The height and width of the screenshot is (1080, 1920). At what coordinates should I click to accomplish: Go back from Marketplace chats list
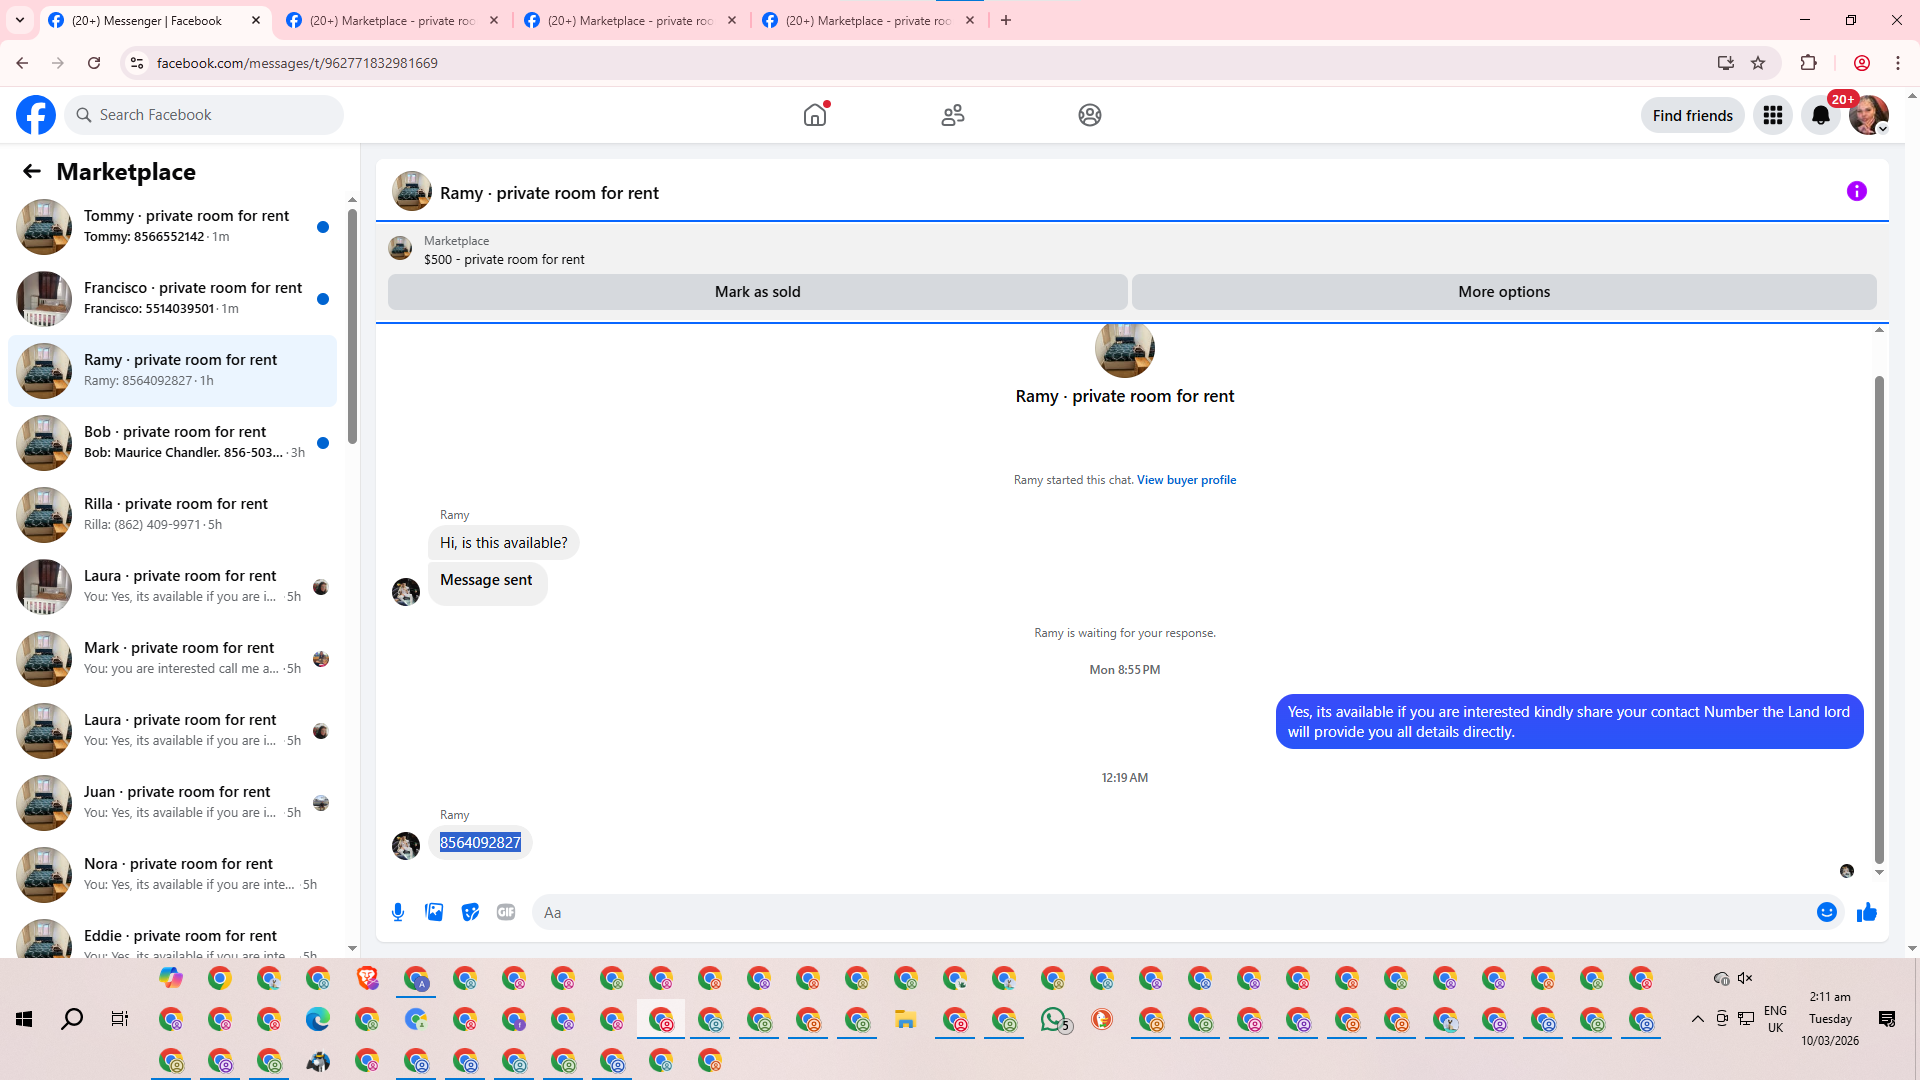32,172
